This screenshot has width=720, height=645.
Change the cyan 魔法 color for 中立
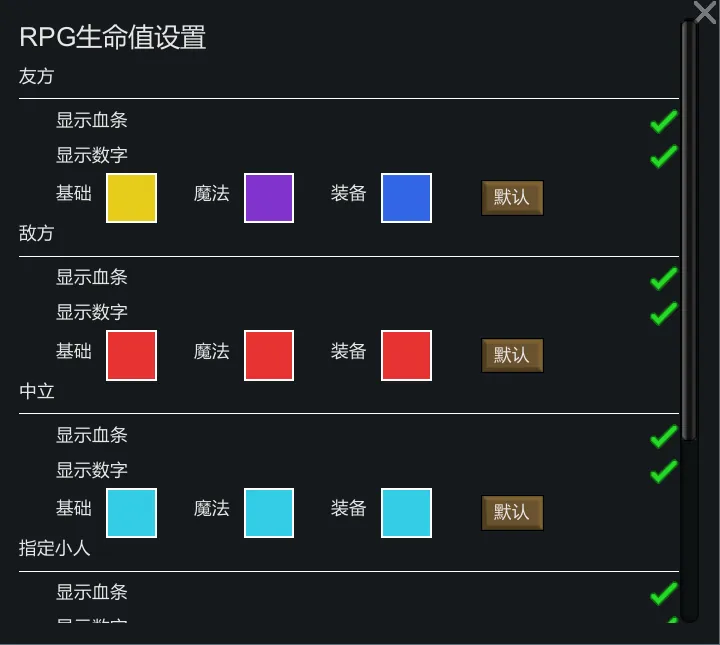269,513
